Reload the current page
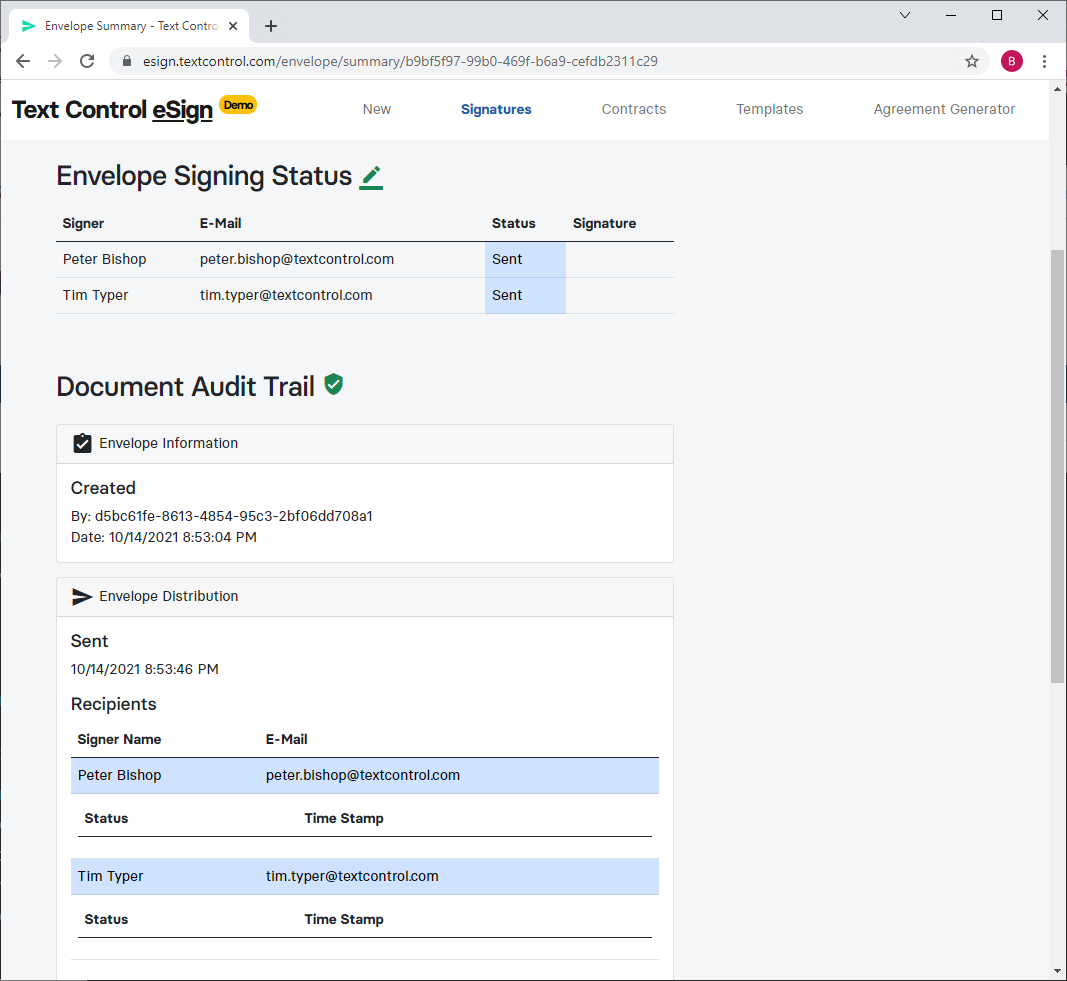 87,61
